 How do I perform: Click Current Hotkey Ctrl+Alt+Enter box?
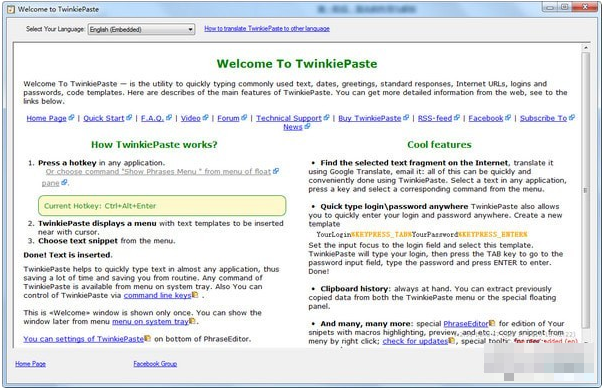(162, 206)
